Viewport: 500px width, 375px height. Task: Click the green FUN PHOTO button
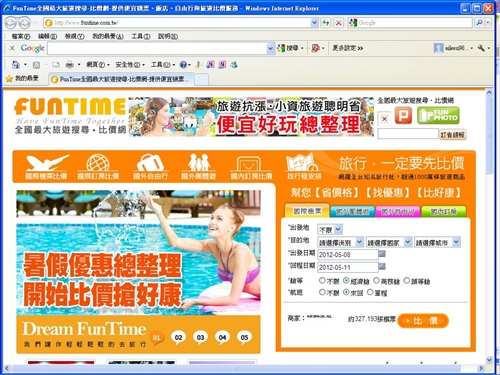(x=438, y=116)
